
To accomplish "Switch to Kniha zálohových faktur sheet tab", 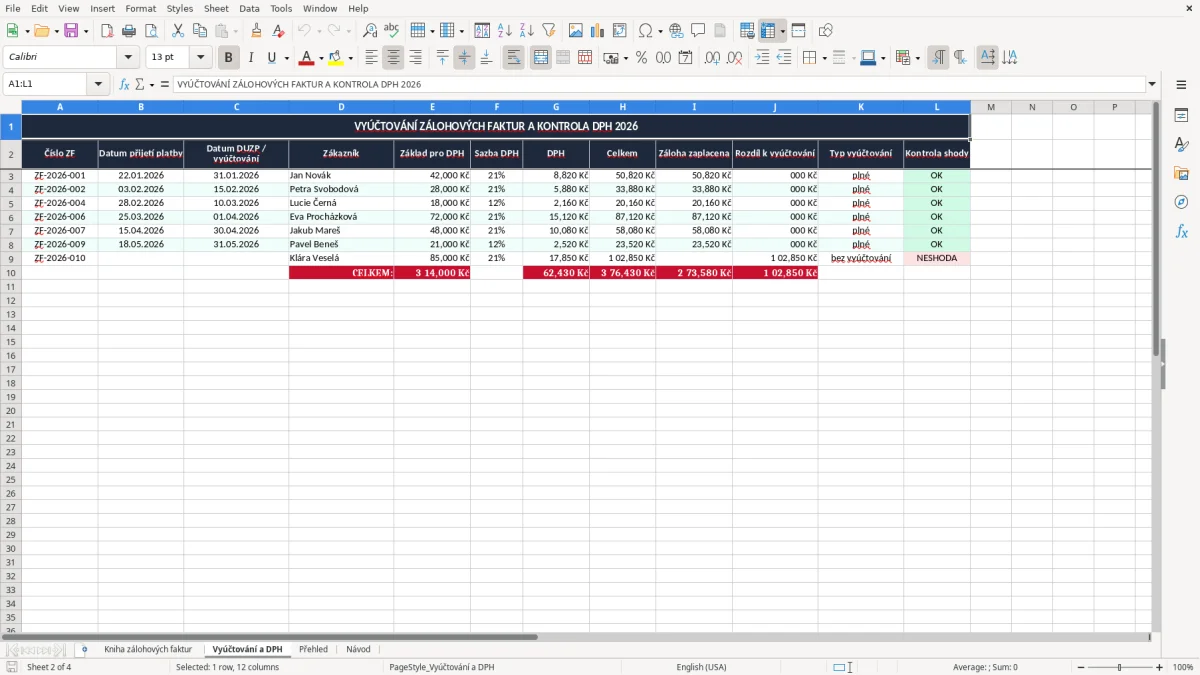I will click(x=148, y=649).
